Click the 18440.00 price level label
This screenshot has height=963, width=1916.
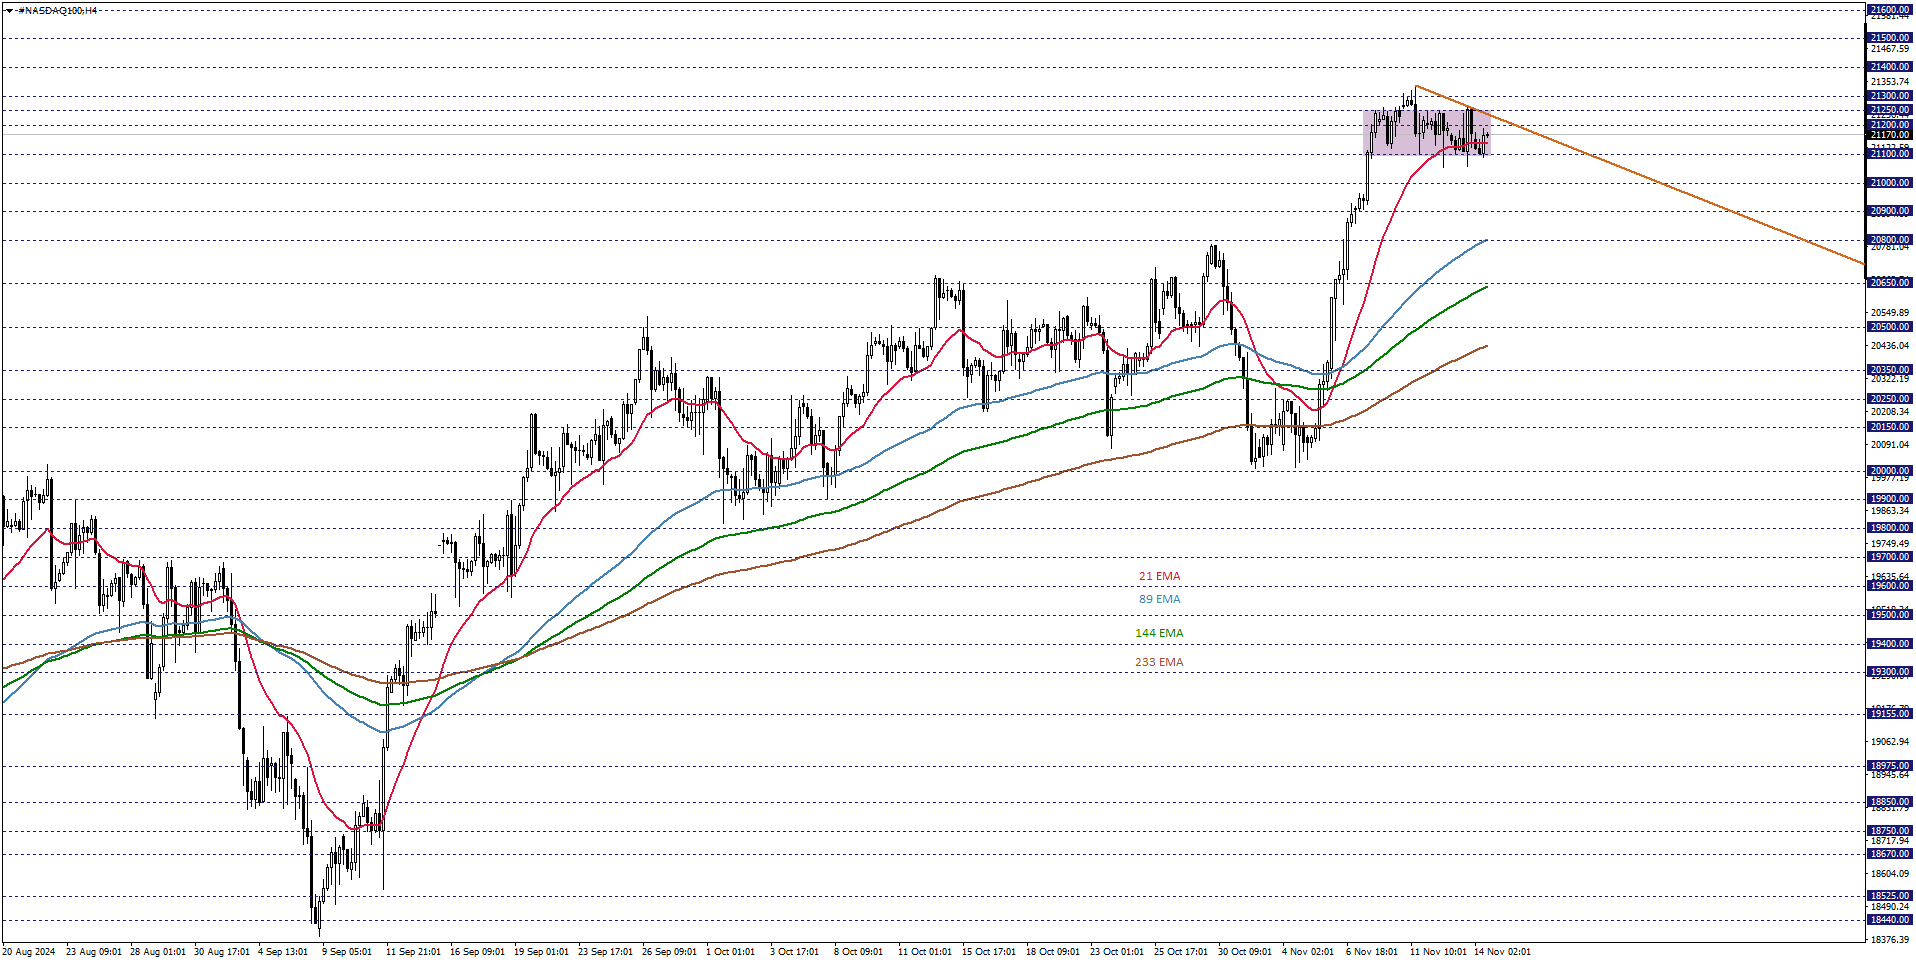click(x=1889, y=920)
